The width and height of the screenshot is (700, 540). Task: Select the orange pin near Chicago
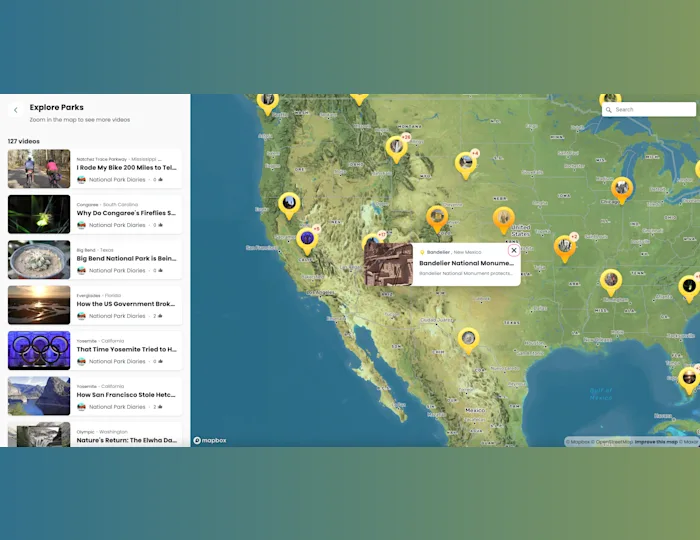click(622, 191)
